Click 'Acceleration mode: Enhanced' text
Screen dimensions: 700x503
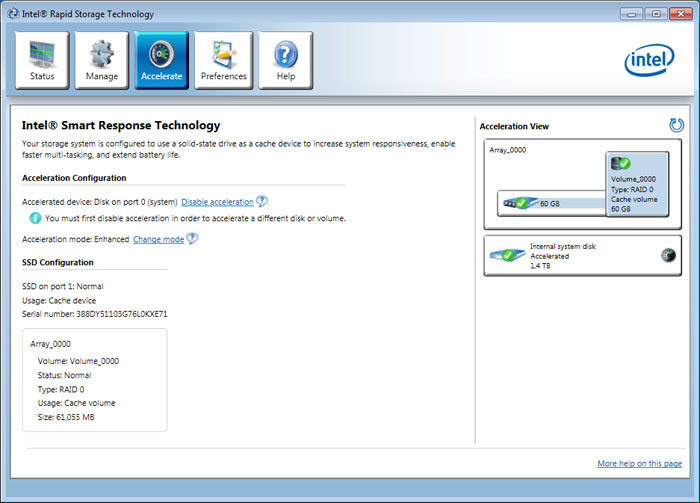click(x=75, y=239)
